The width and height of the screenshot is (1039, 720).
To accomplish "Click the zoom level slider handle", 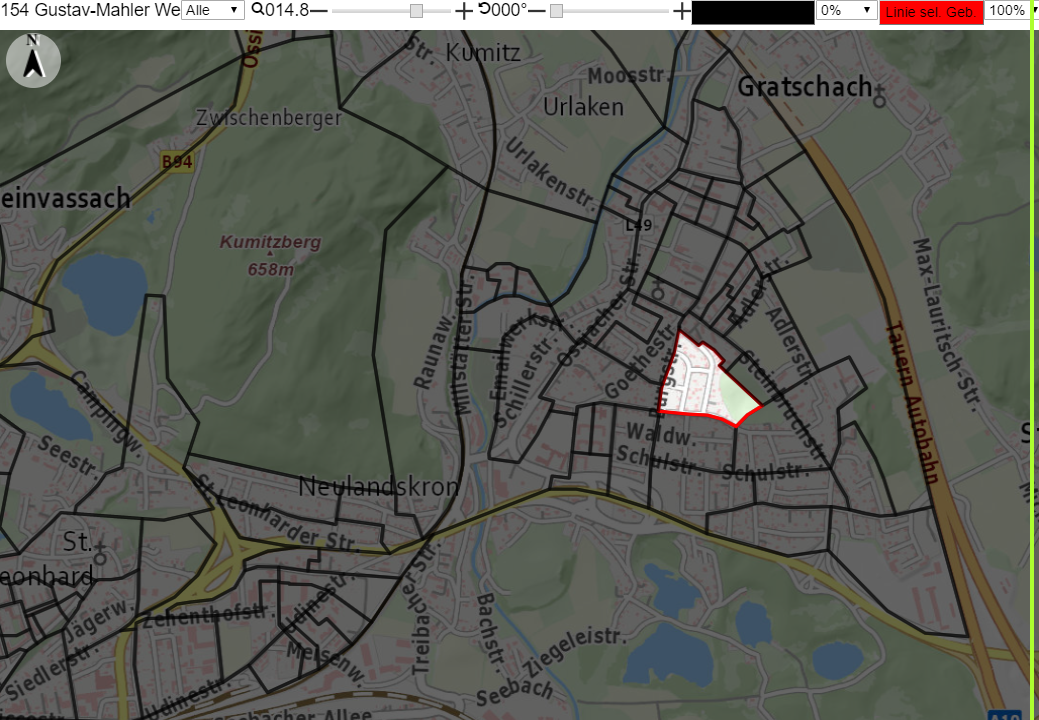I will 416,11.
